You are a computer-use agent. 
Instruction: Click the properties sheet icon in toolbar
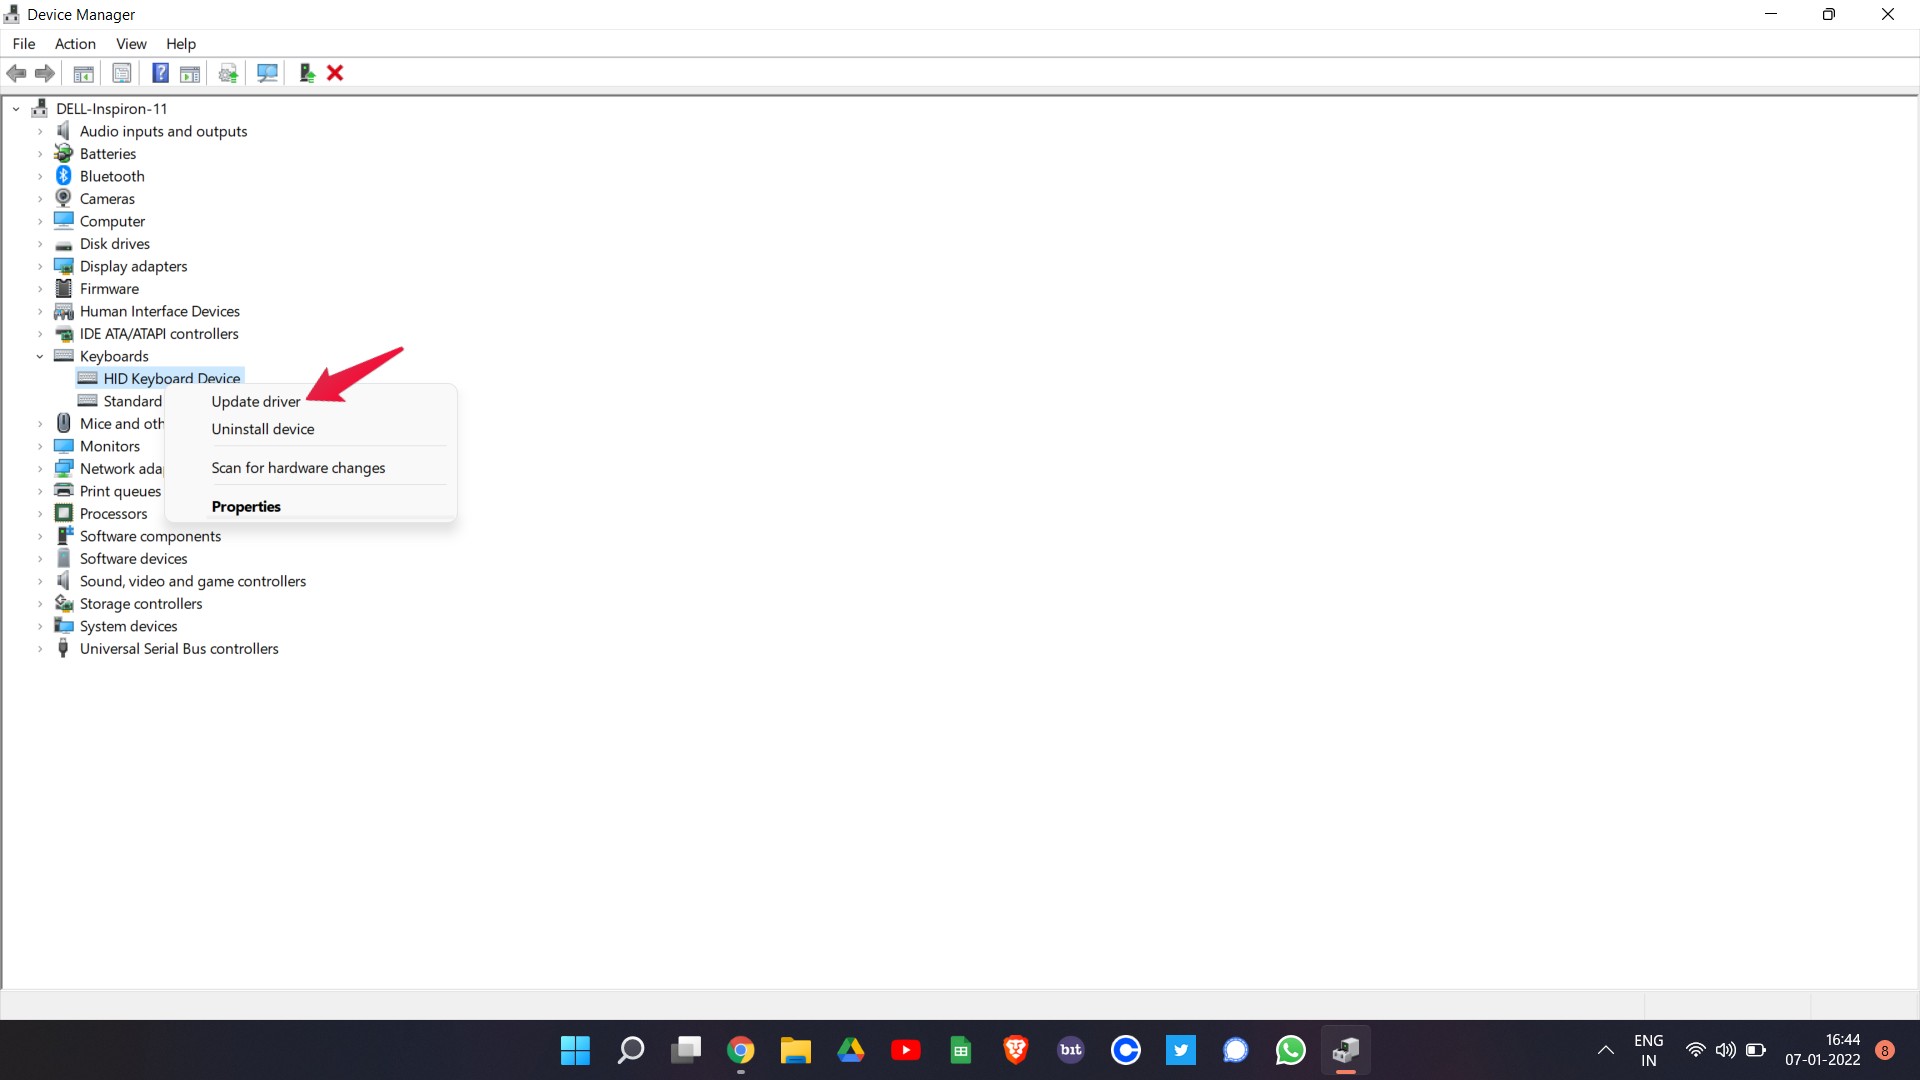120,73
